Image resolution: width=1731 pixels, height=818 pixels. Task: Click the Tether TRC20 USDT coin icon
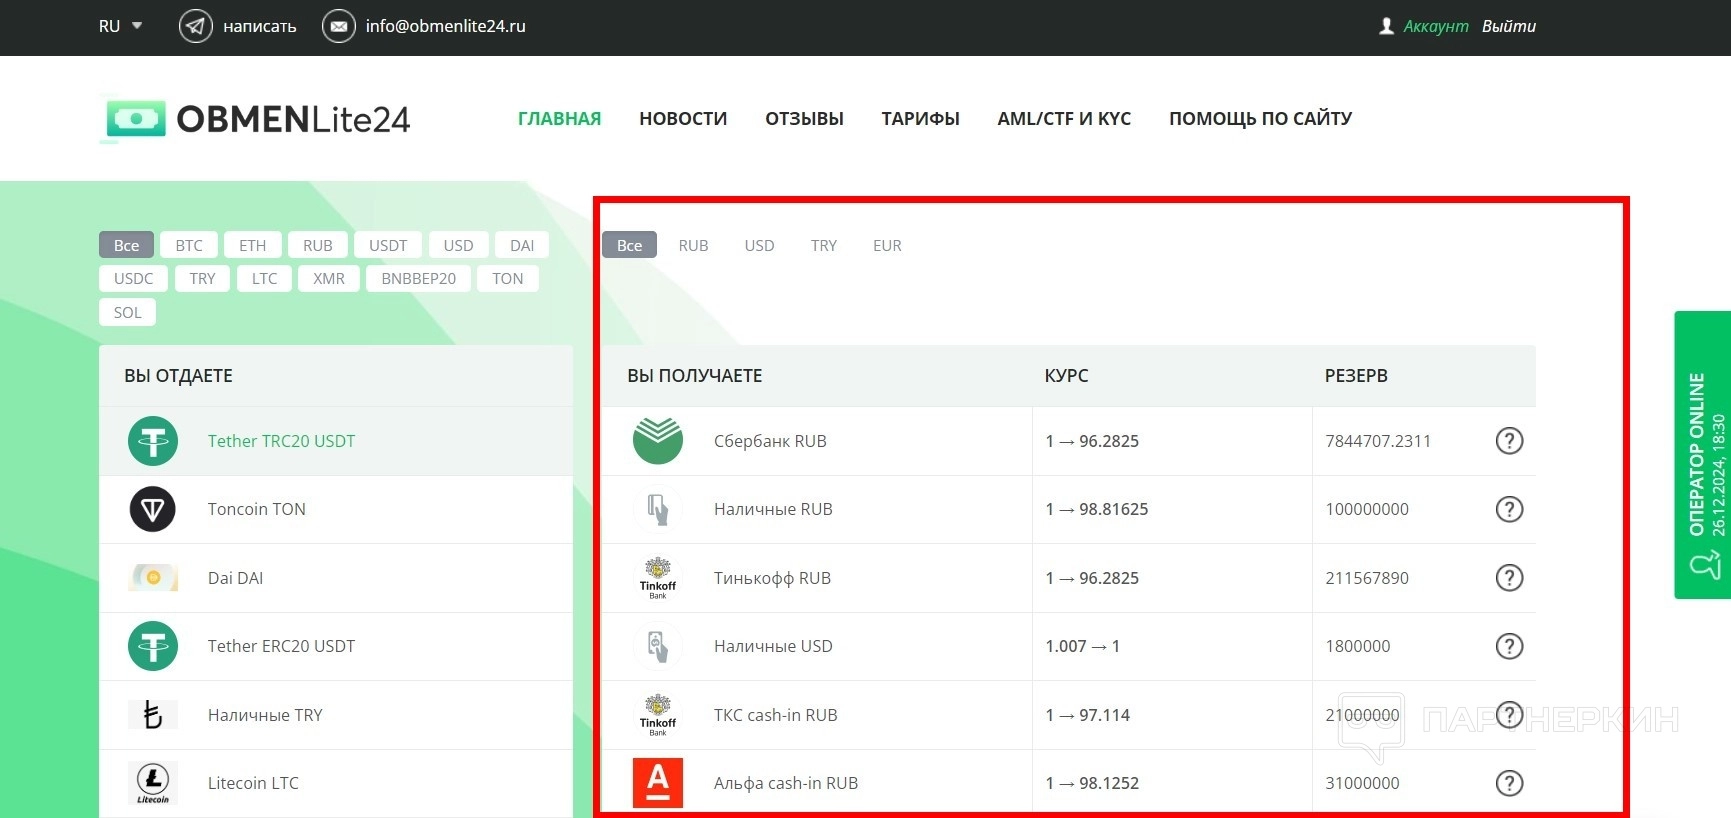153,441
